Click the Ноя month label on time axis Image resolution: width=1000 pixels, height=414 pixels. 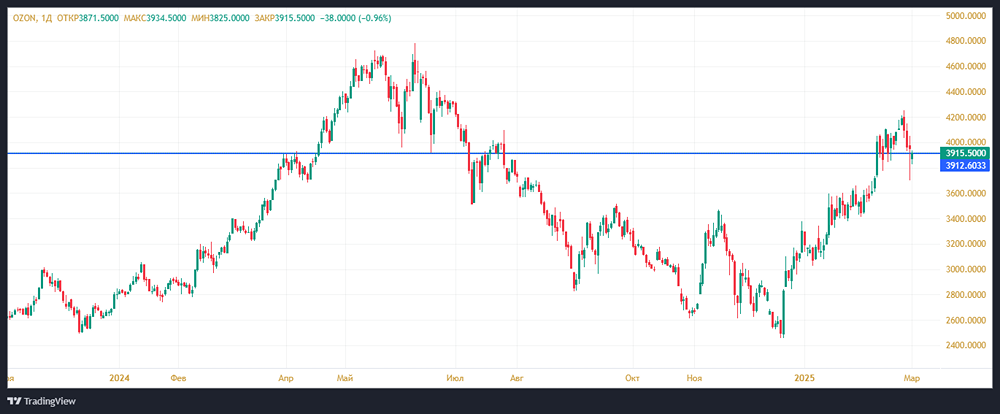click(x=696, y=378)
